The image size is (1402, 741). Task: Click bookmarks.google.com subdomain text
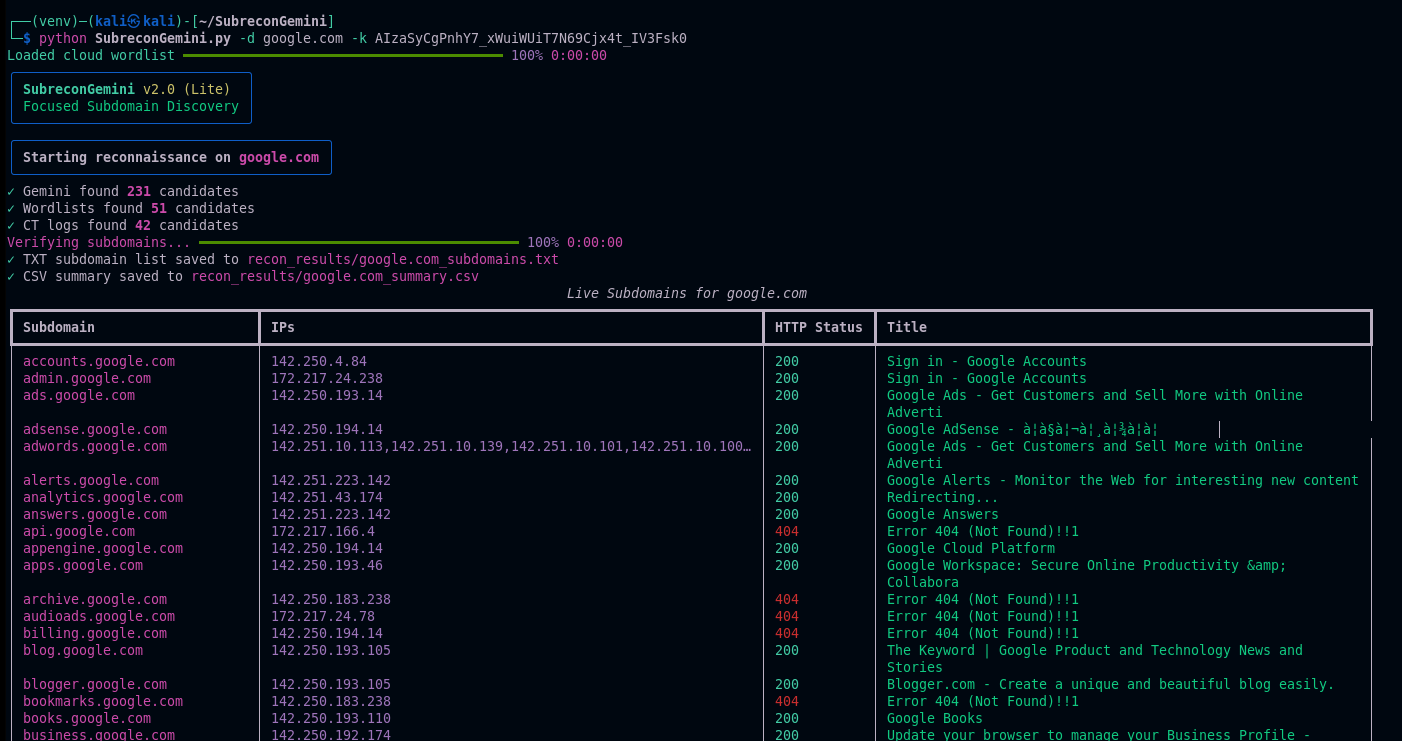tap(103, 701)
